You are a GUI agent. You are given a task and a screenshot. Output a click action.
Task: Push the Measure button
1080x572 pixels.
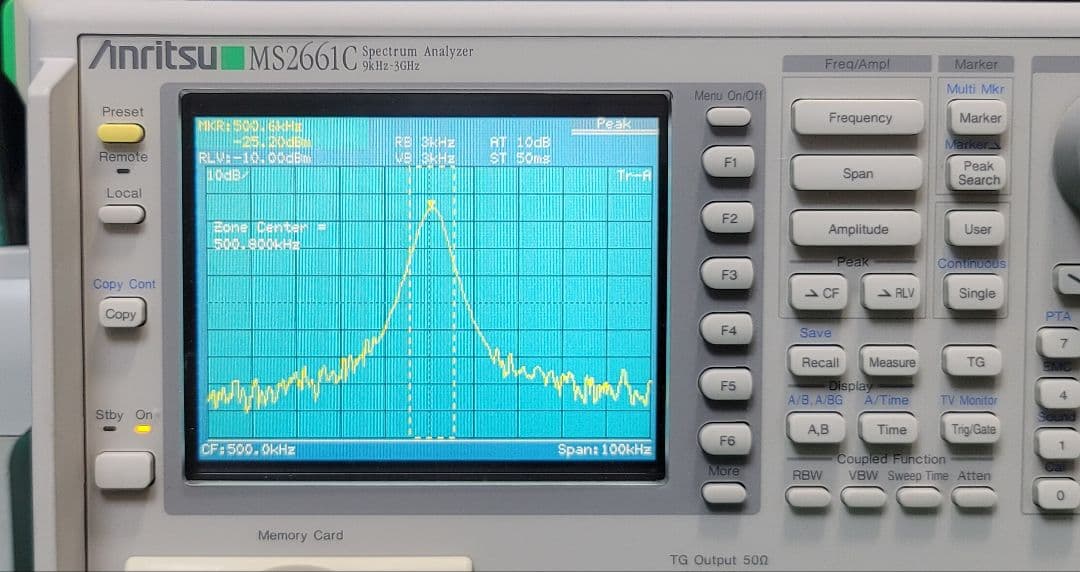tap(890, 362)
